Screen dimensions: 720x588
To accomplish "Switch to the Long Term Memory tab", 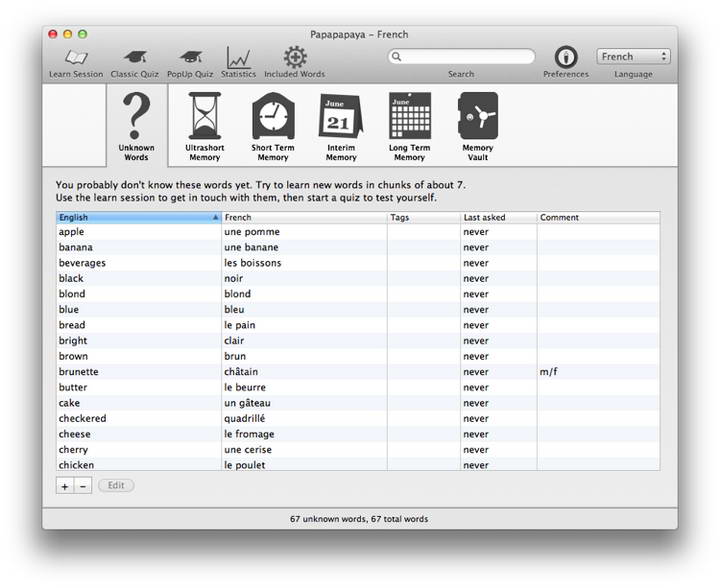I will coord(409,126).
